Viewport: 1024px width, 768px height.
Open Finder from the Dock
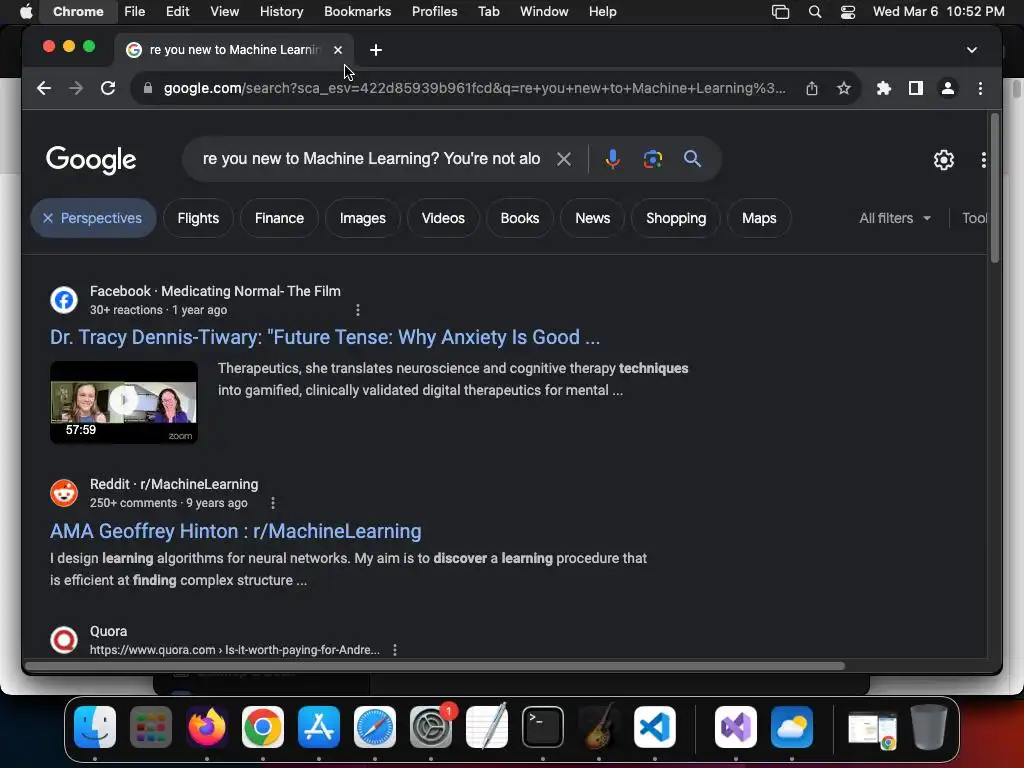pyautogui.click(x=95, y=727)
